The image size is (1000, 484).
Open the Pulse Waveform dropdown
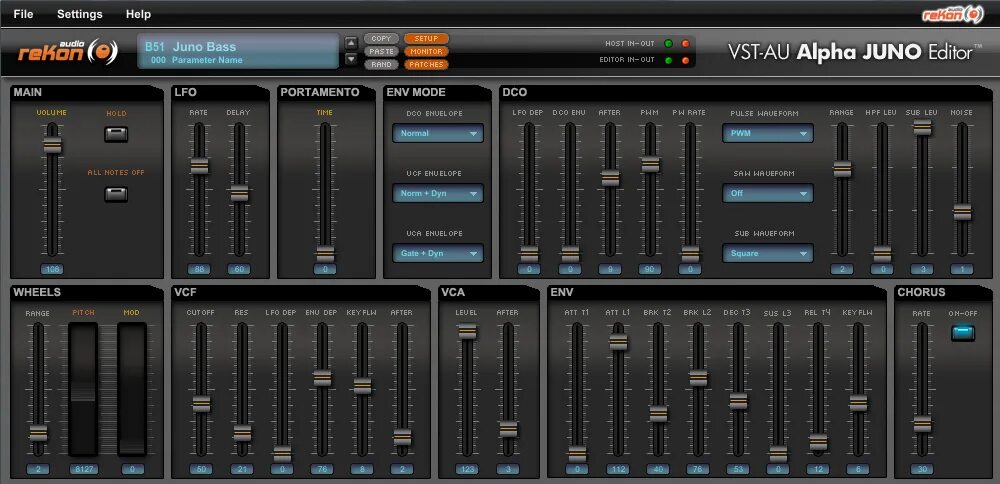[768, 133]
